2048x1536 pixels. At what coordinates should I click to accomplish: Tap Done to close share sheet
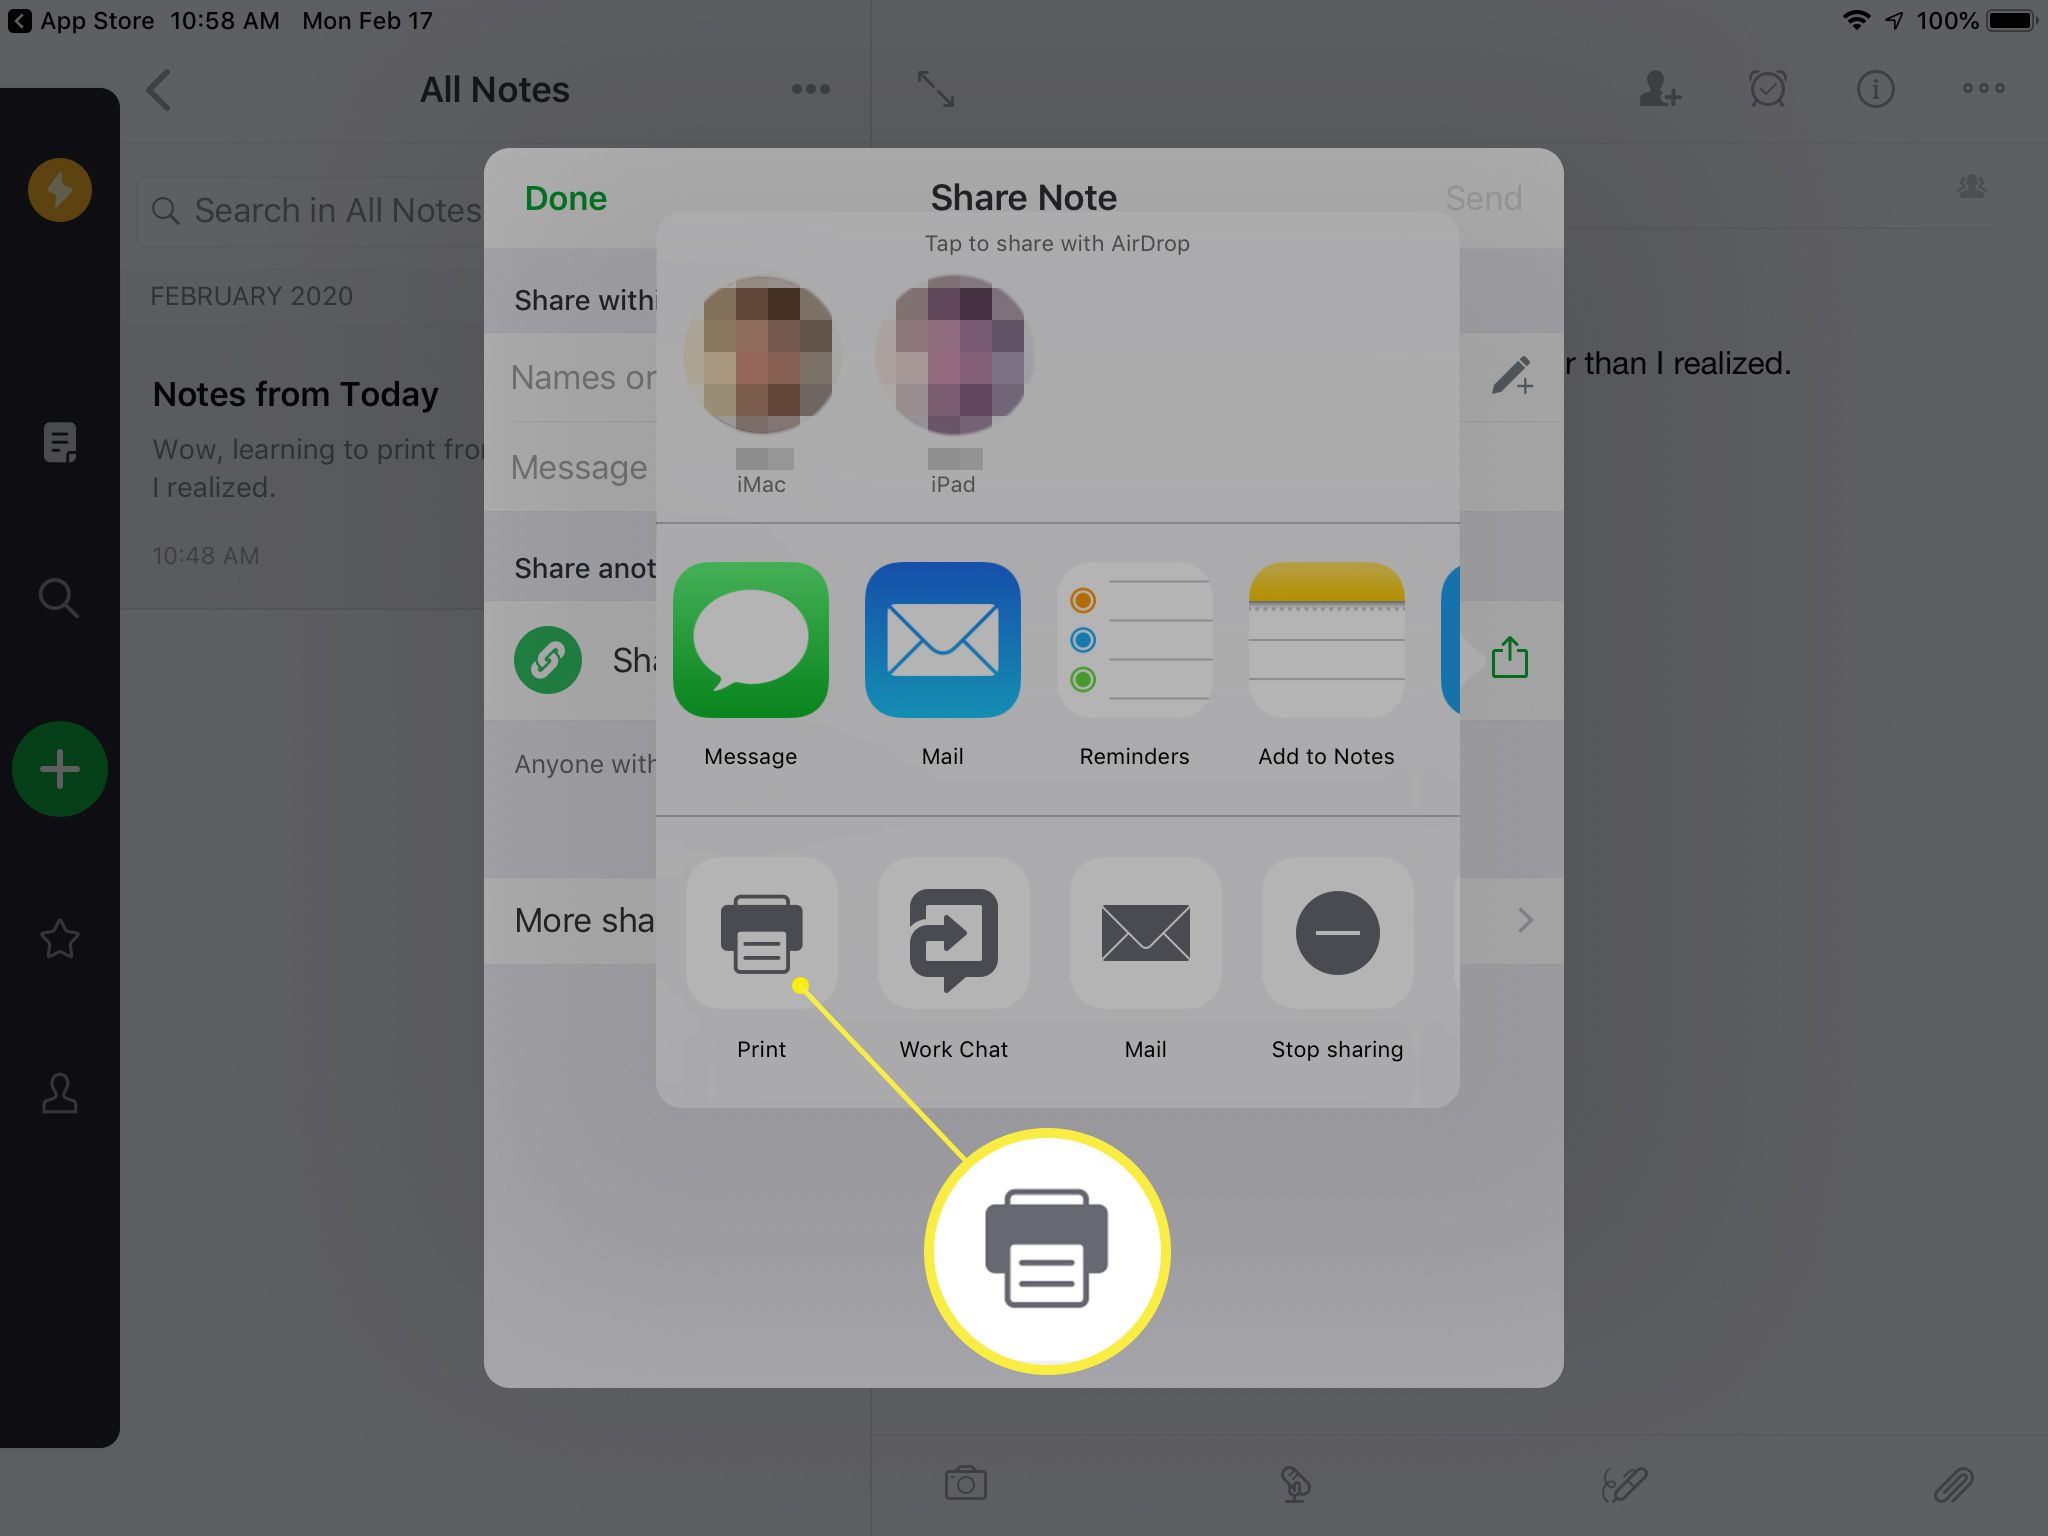(x=564, y=197)
